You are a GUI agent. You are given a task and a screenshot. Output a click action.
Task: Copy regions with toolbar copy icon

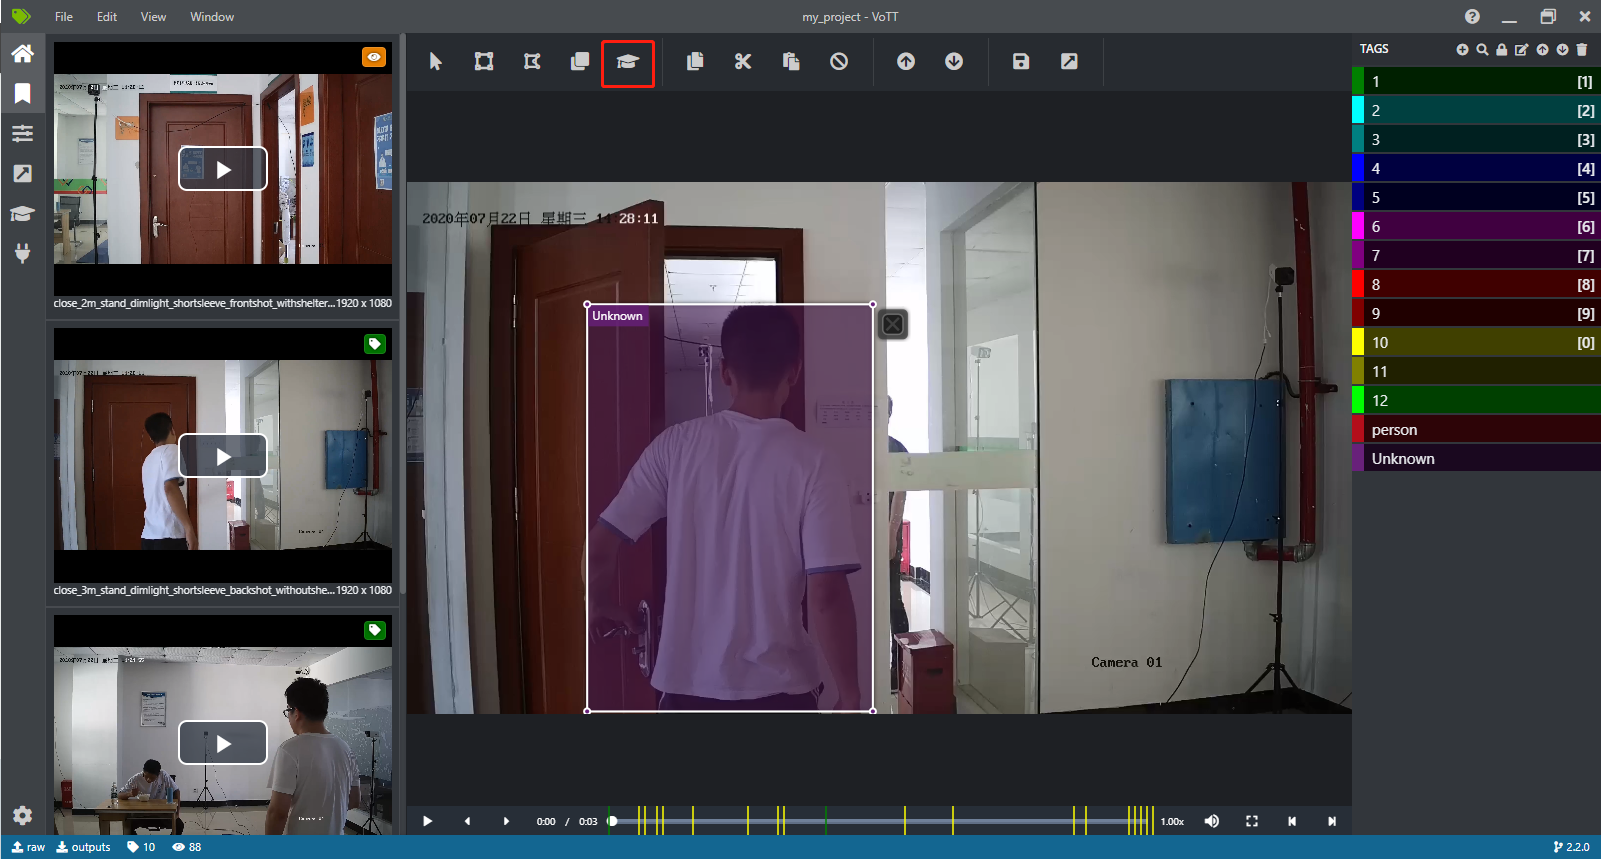tap(695, 62)
